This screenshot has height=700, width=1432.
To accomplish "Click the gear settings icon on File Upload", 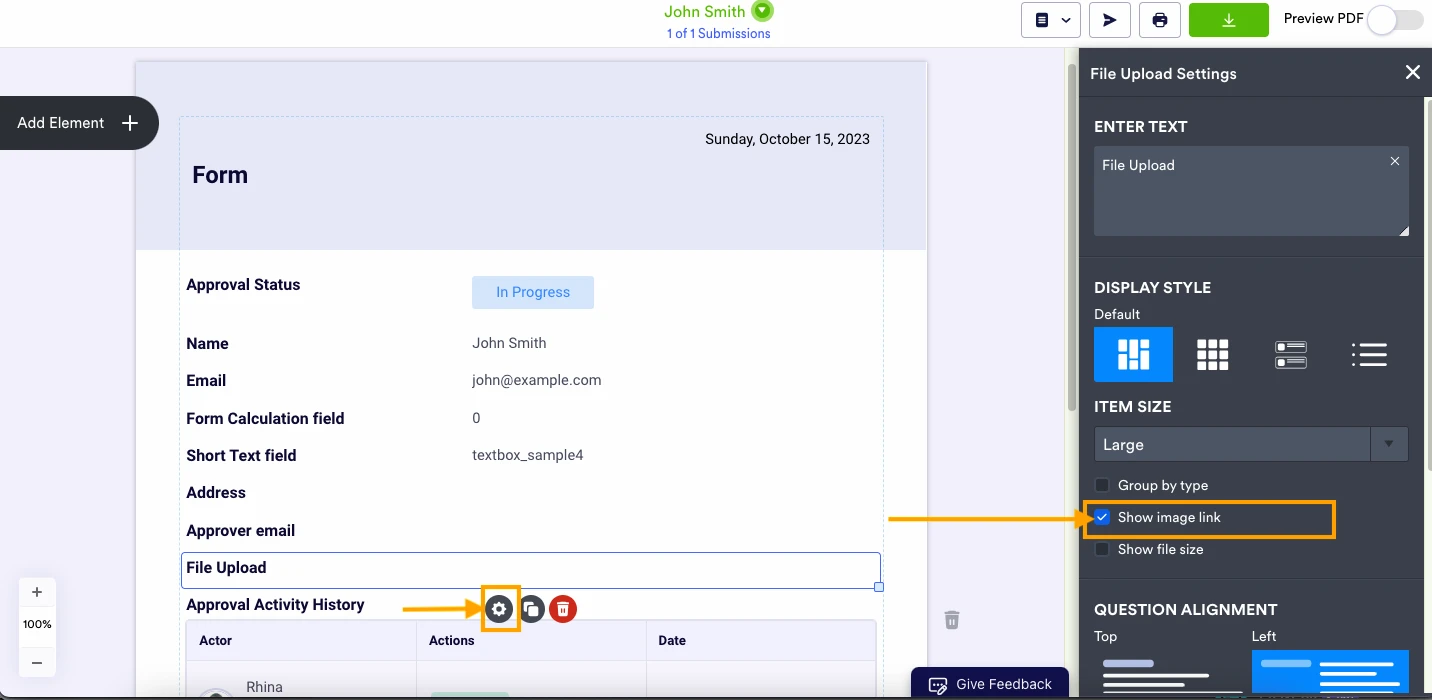I will (x=499, y=608).
